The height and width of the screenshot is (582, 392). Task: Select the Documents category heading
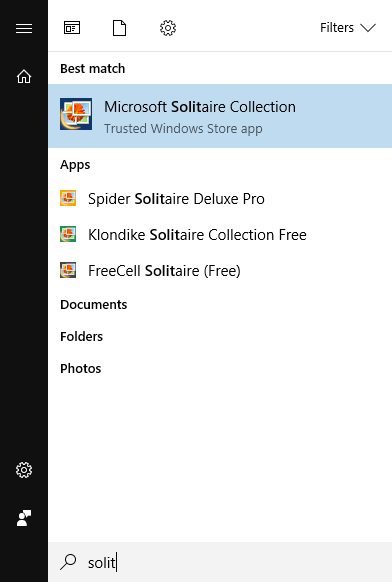(94, 305)
